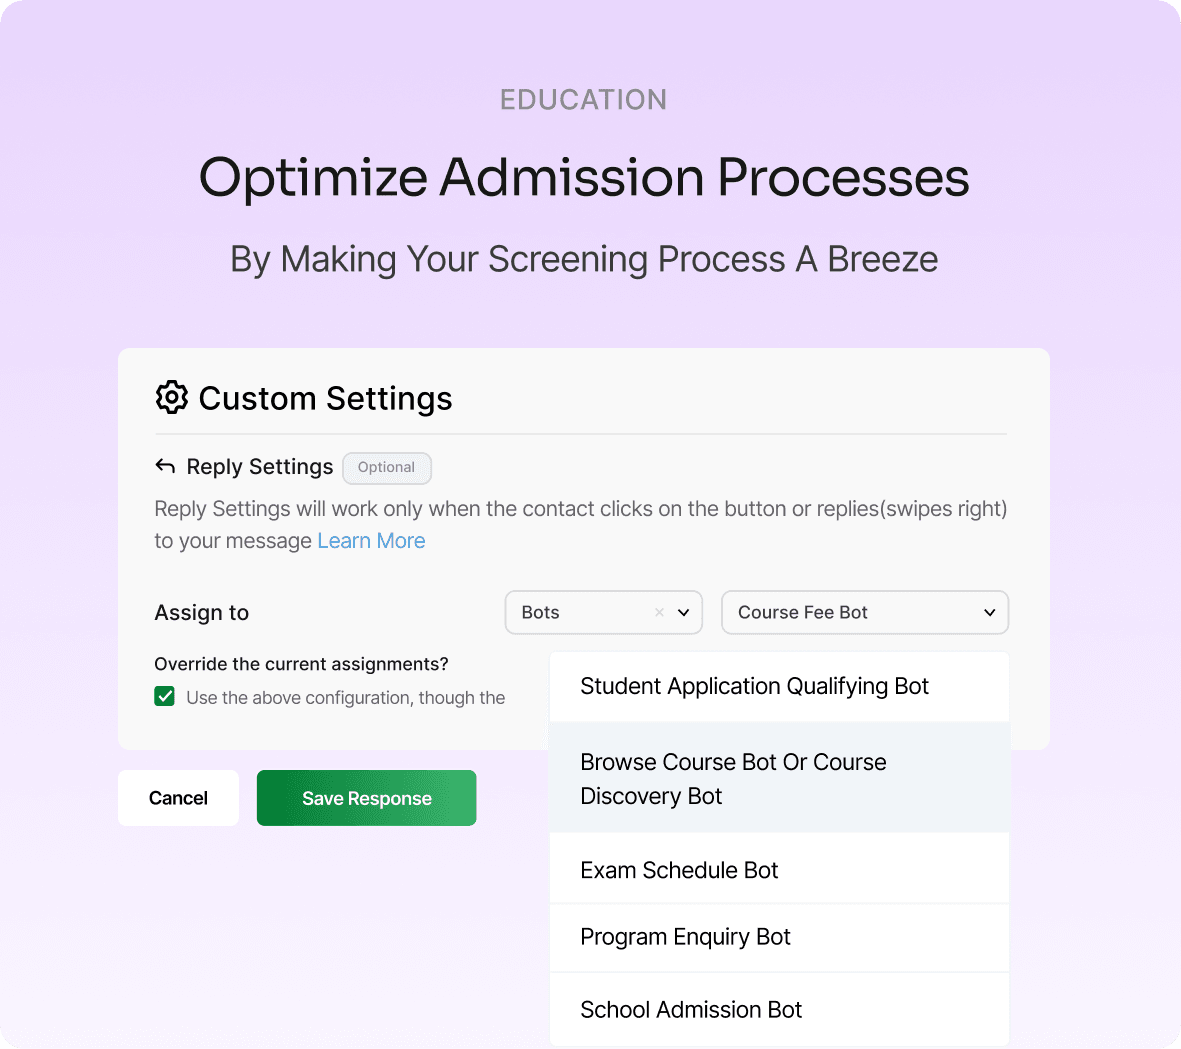Select Student Application Qualifying Bot
The width and height of the screenshot is (1181, 1049).
(754, 686)
